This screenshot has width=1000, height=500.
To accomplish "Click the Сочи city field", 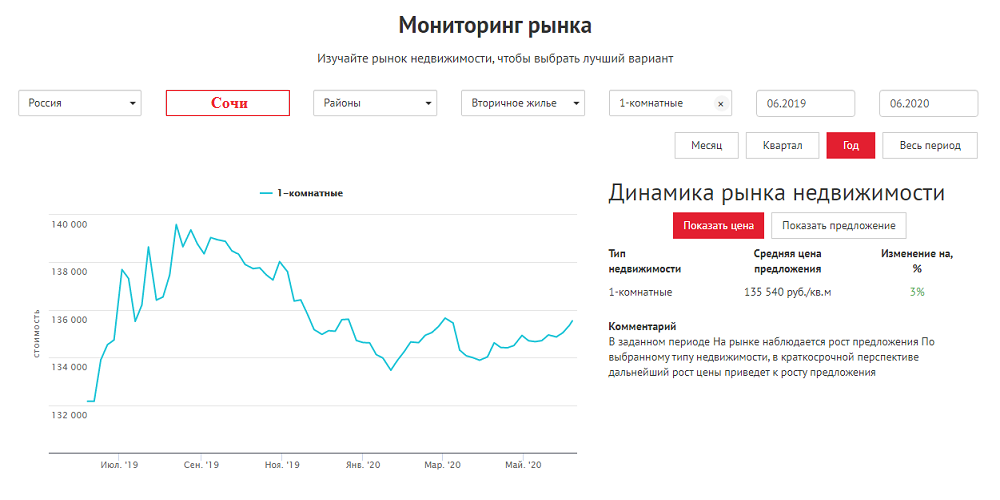I will tap(228, 103).
